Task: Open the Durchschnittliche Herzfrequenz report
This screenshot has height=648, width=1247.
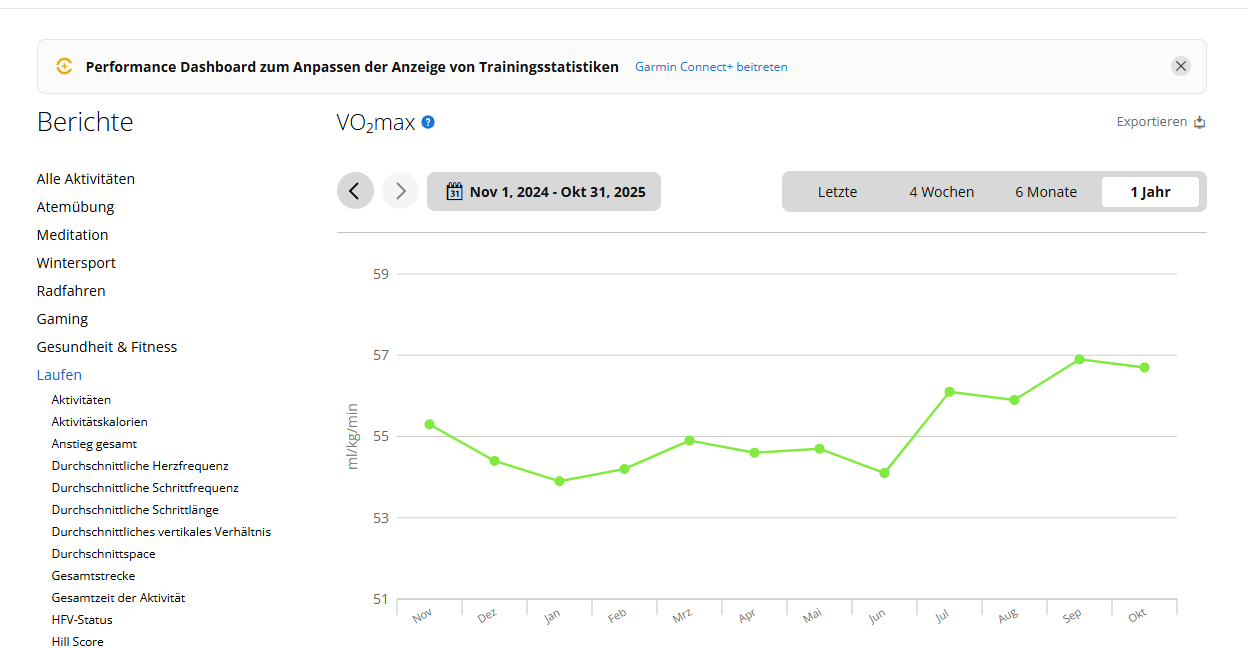Action: pyautogui.click(x=140, y=466)
